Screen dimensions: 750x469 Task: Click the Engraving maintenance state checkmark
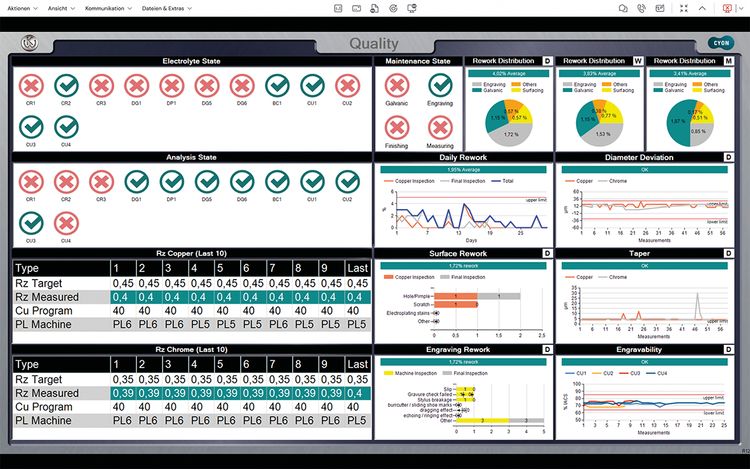pos(440,86)
